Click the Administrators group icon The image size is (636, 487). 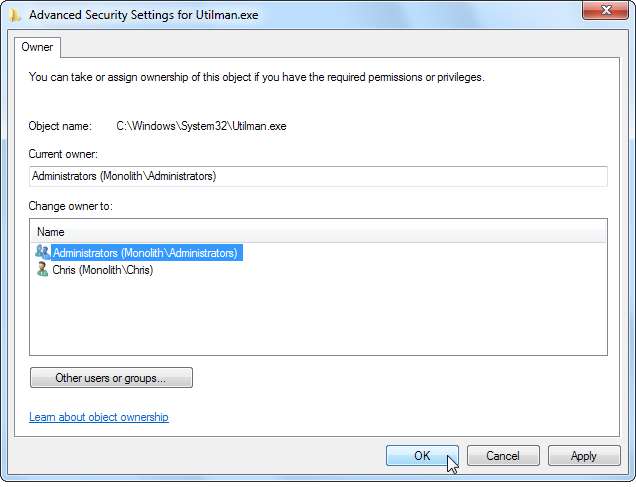pyautogui.click(x=42, y=252)
